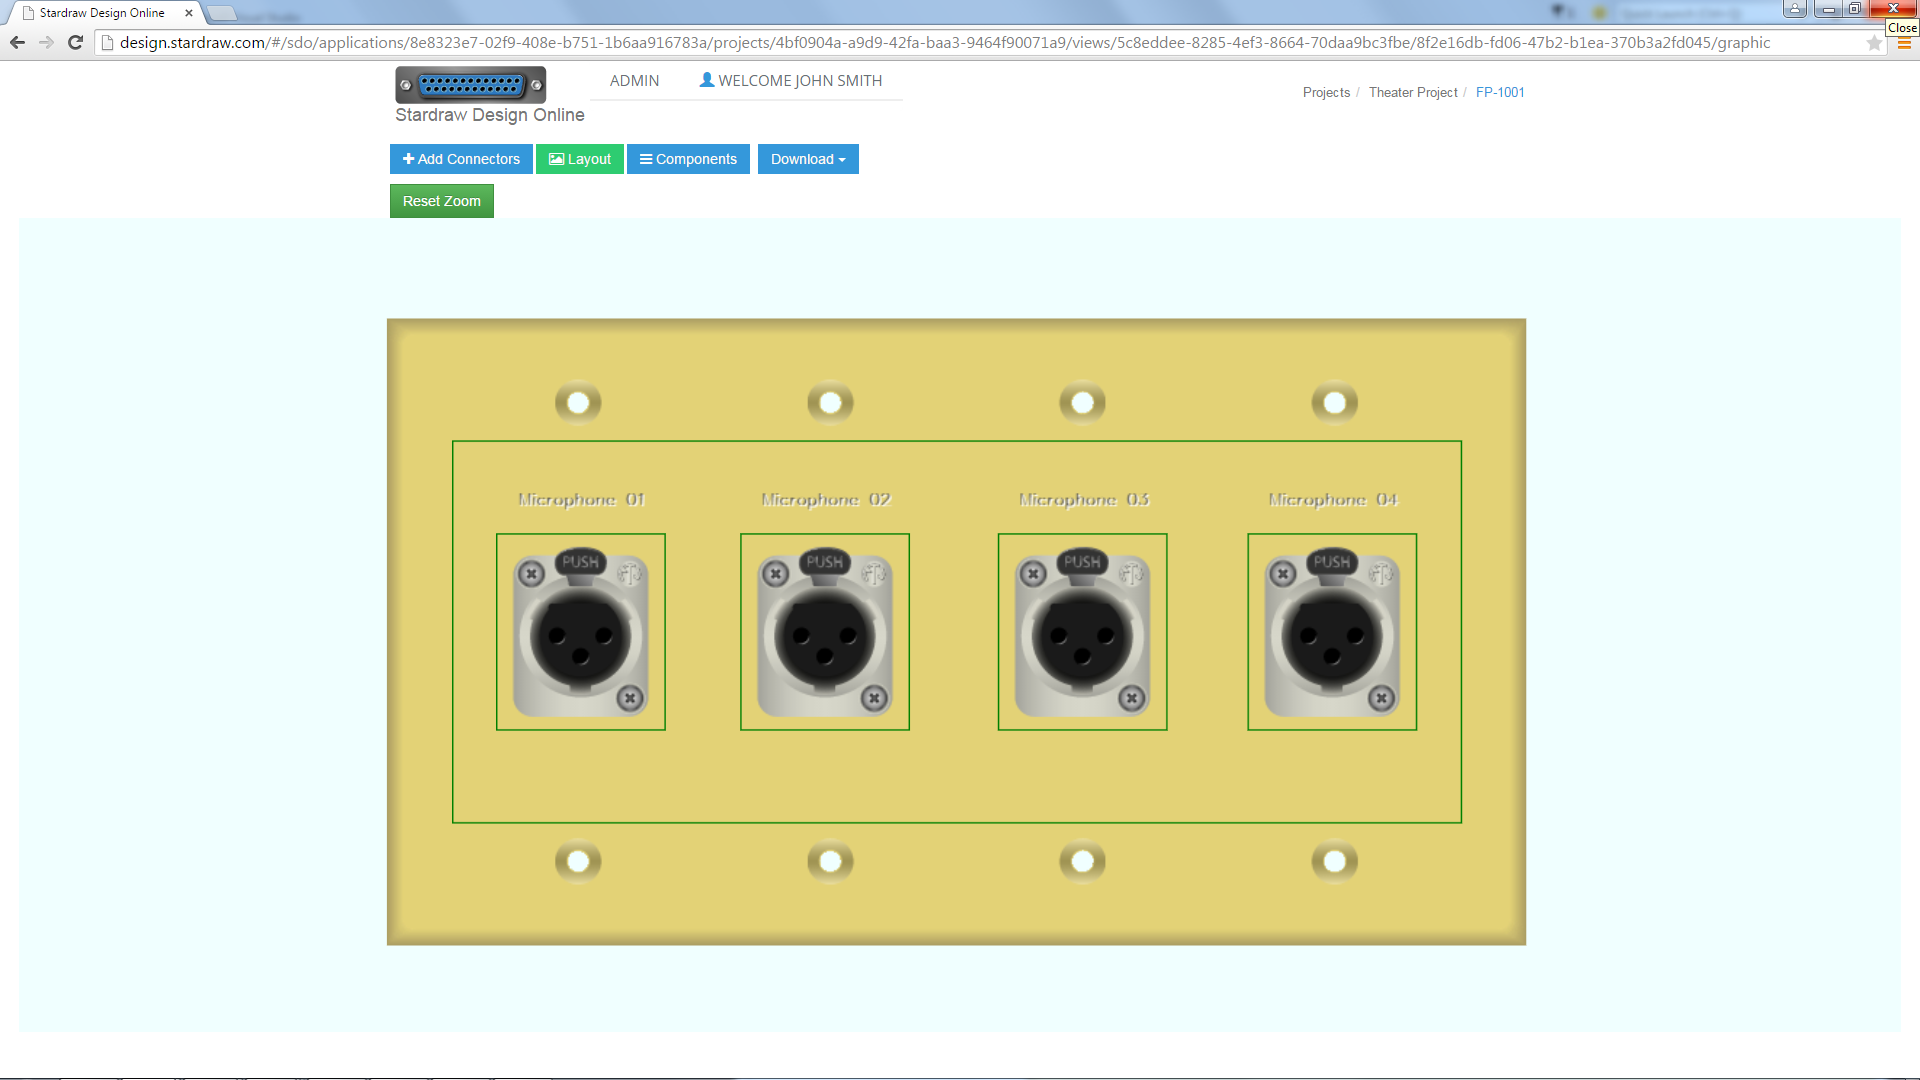Switch to the Layout view
The image size is (1920, 1080).
[x=579, y=159]
